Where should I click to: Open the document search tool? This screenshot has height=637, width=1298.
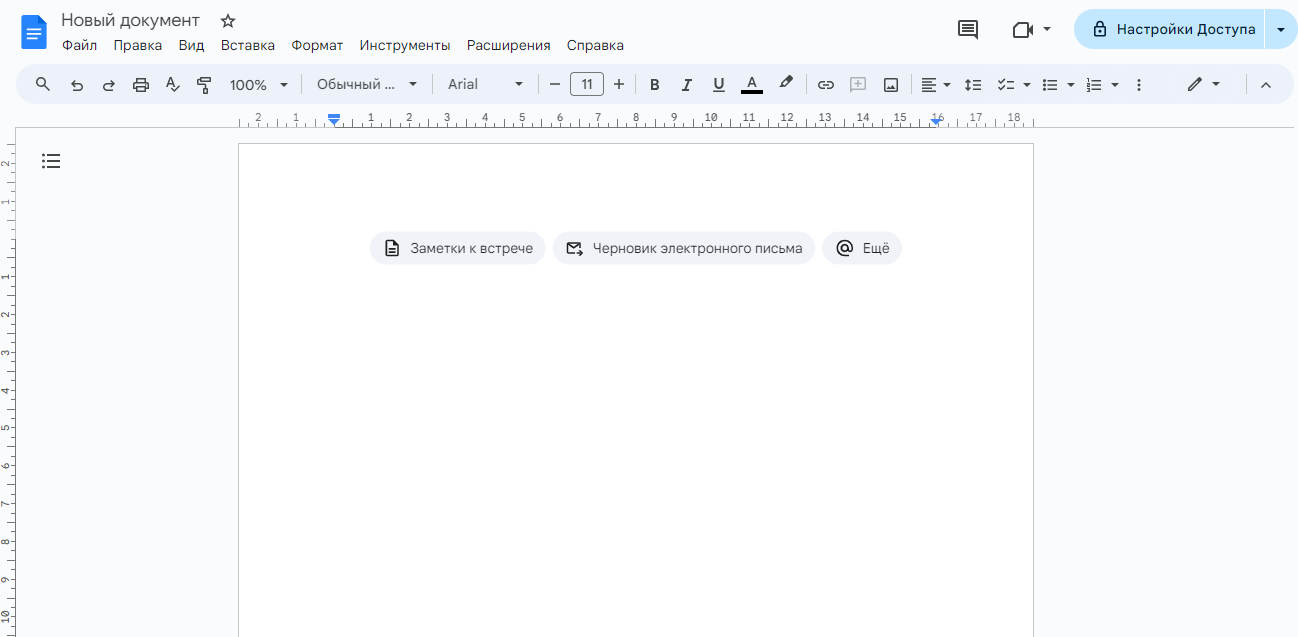point(42,84)
